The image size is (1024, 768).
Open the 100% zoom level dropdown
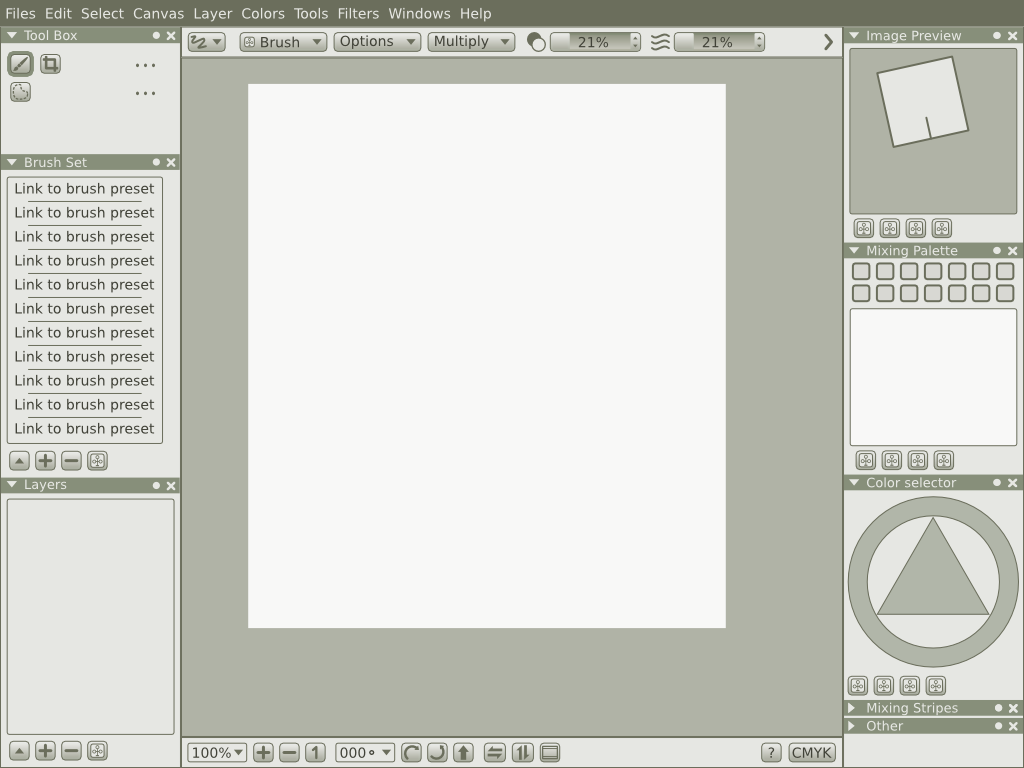(x=217, y=753)
